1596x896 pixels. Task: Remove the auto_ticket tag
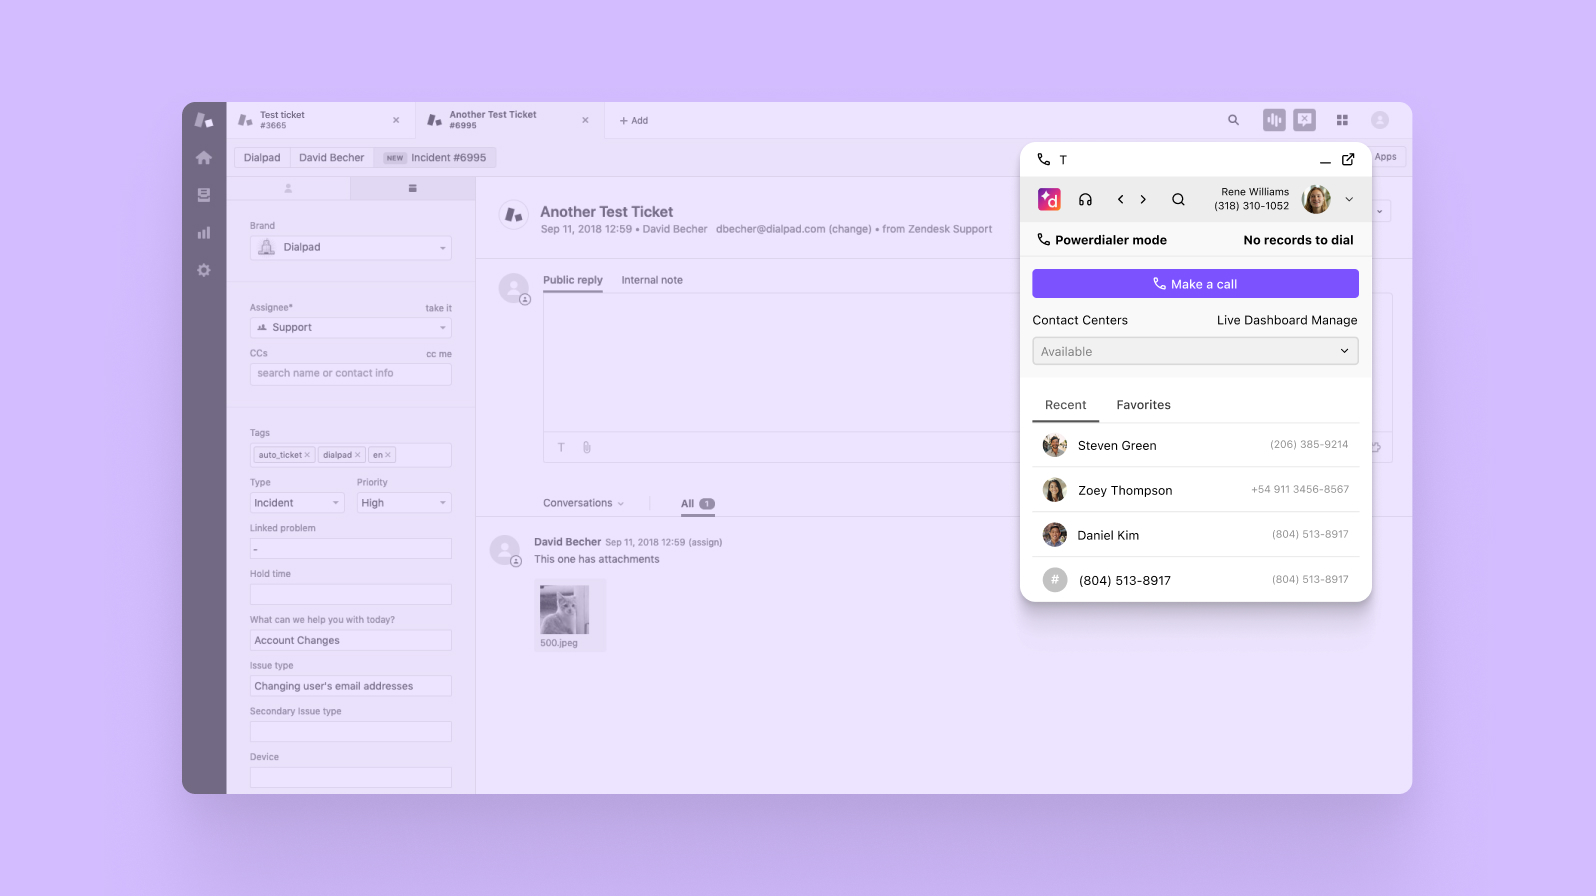(x=307, y=455)
